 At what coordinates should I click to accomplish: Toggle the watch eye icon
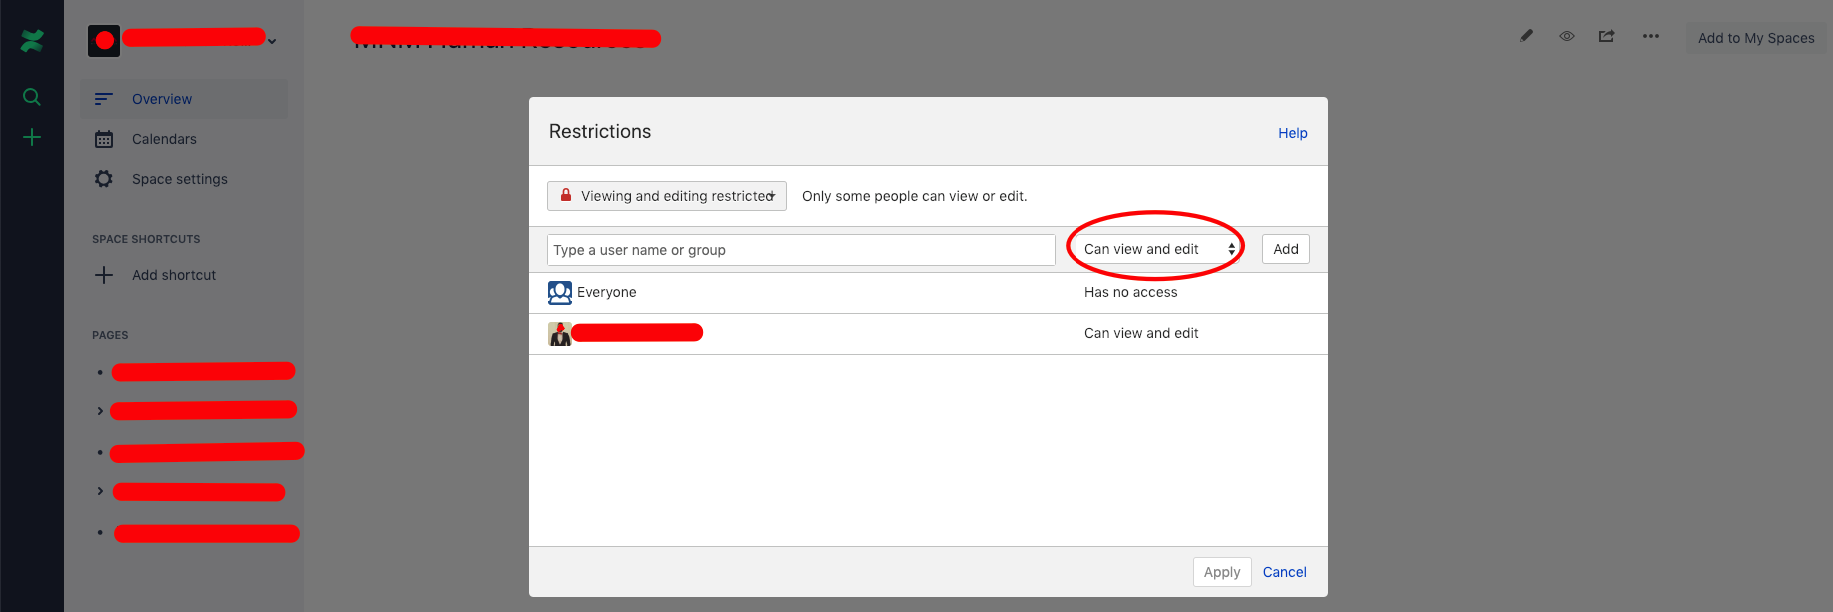point(1567,36)
